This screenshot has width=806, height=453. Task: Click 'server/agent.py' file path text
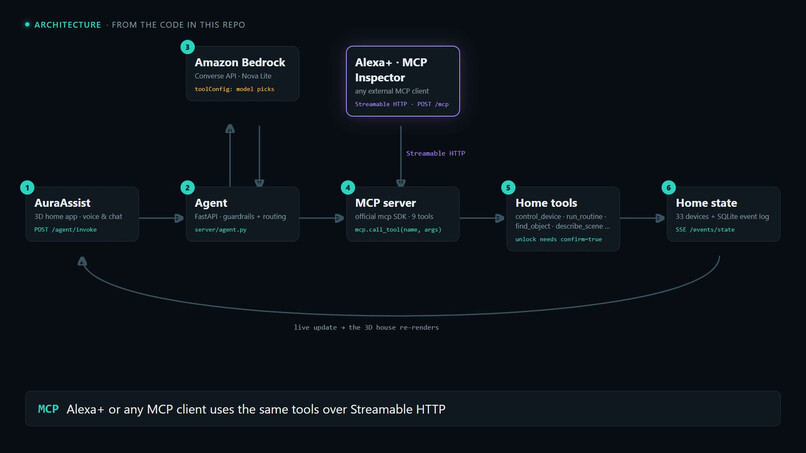point(221,230)
